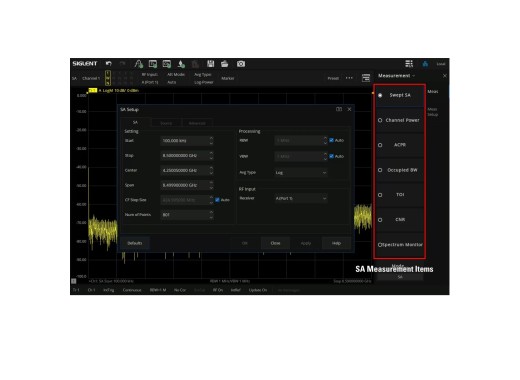Select the ACPR measurement option
The image size is (520, 380).
pos(400,145)
